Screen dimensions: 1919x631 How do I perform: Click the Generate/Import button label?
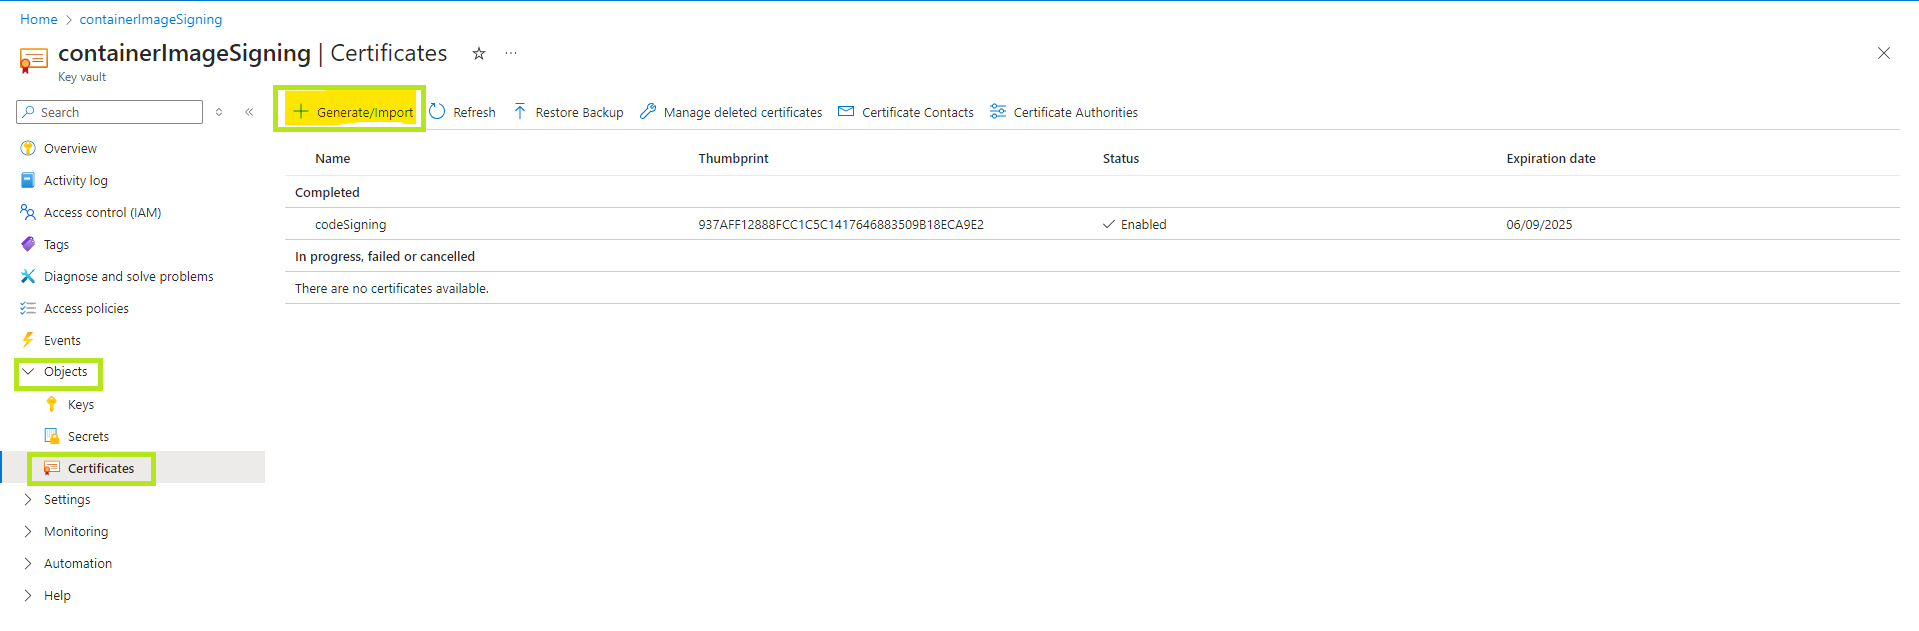click(x=365, y=112)
